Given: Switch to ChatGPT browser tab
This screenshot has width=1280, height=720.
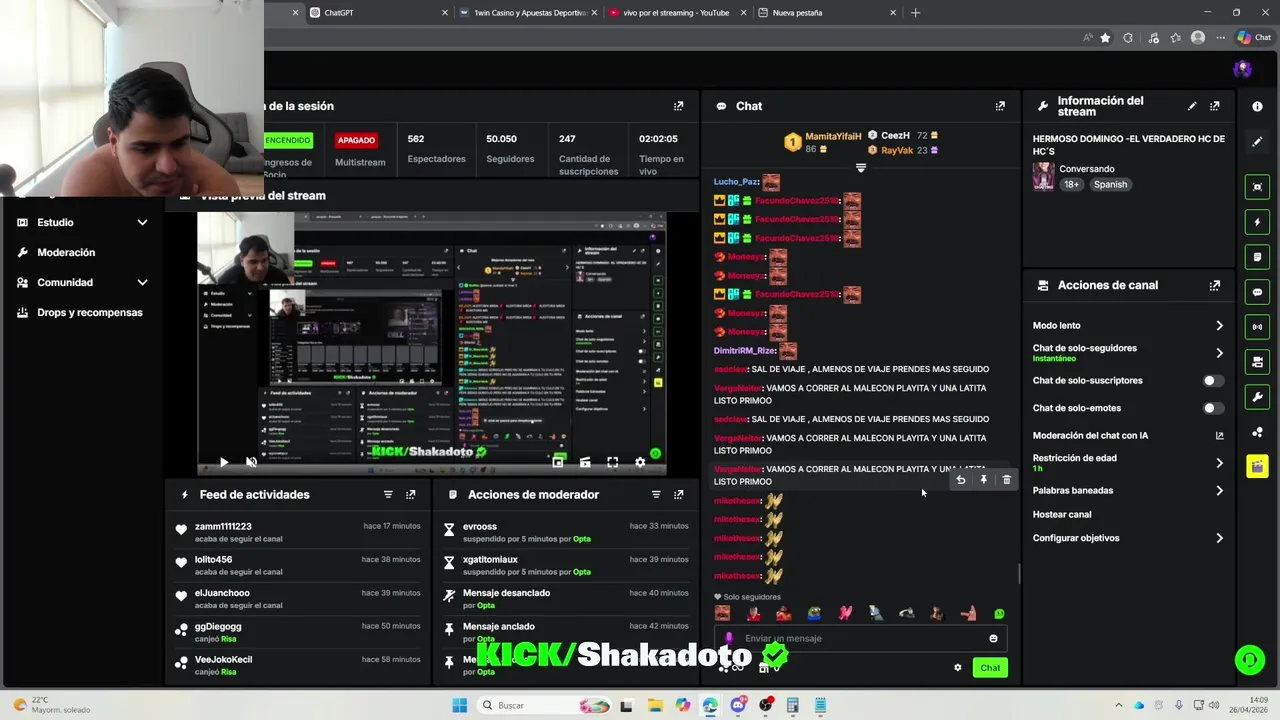Looking at the screenshot, I should tap(378, 13).
